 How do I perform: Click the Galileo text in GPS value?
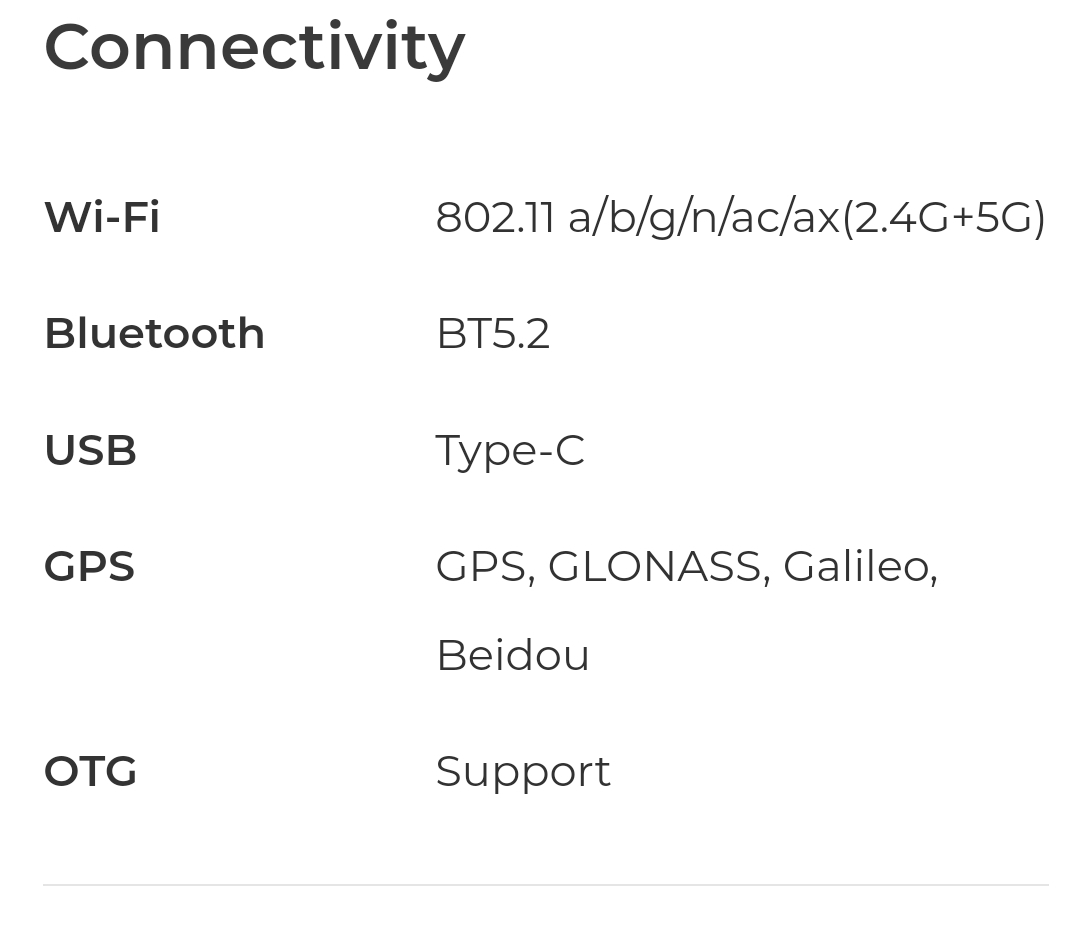(856, 566)
